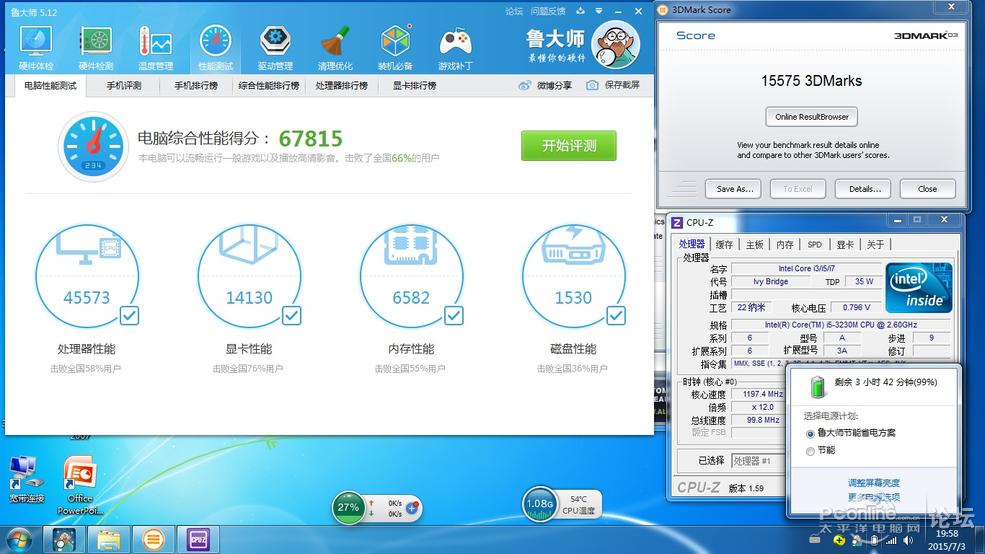Click Online ResultBrowser in 3DMark Score
The width and height of the screenshot is (985, 554).
[x=812, y=117]
